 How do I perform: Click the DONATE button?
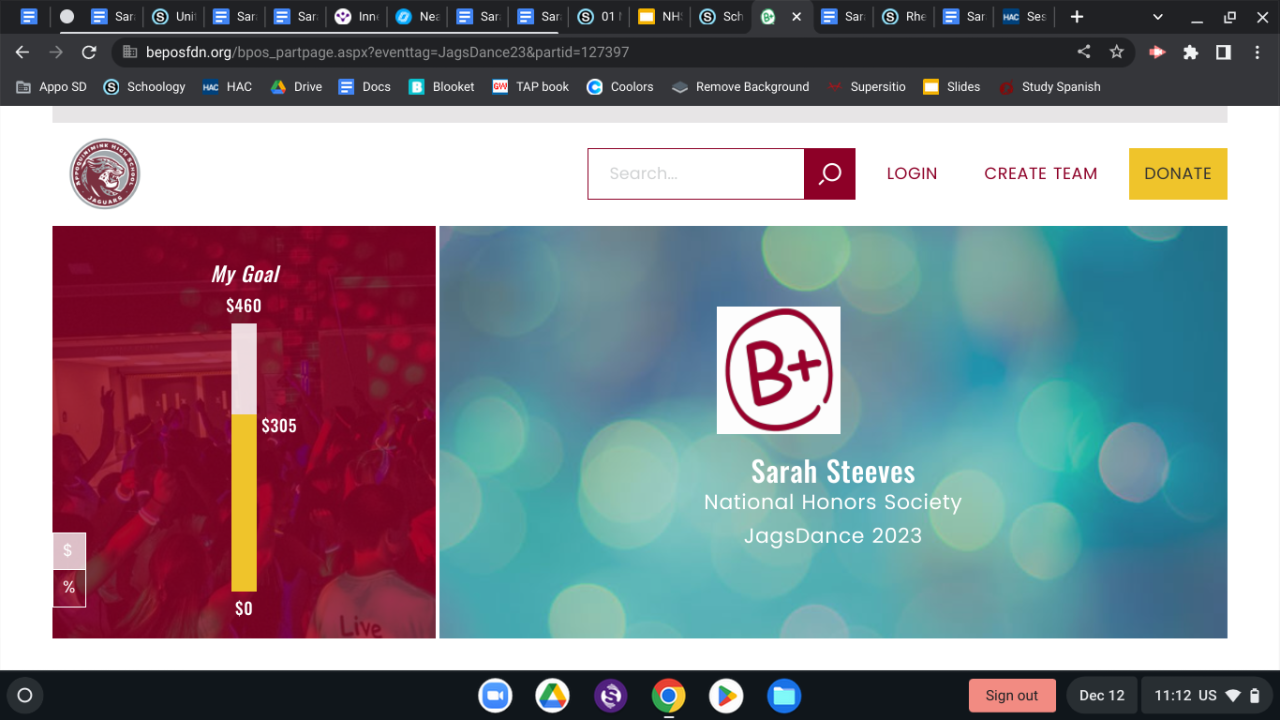coord(1178,174)
